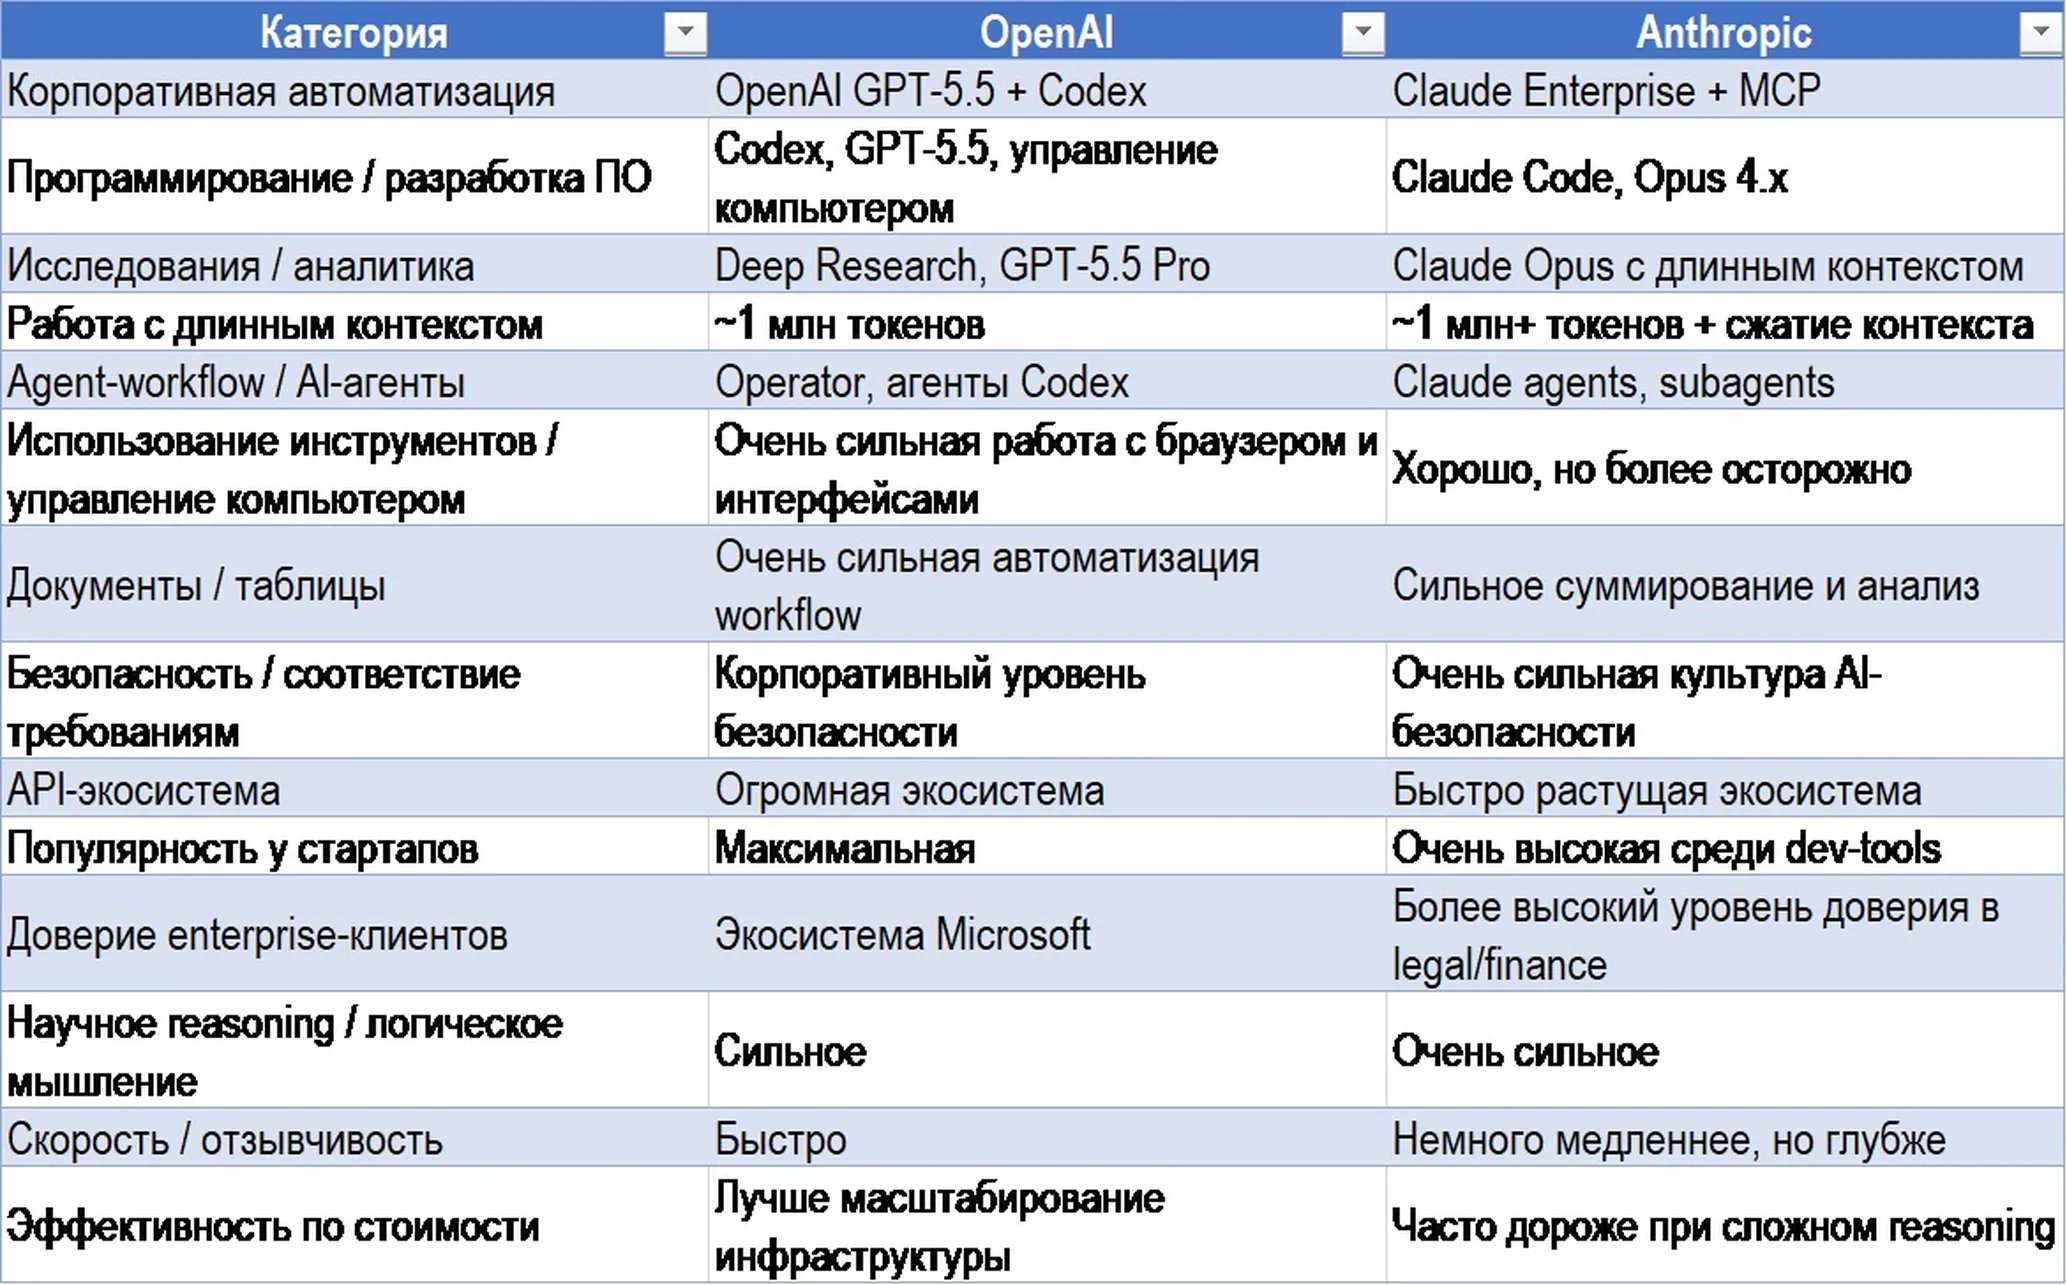This screenshot has width=2067, height=1285.
Task: Select the cell 'Максимальная'
Action: [1047, 847]
